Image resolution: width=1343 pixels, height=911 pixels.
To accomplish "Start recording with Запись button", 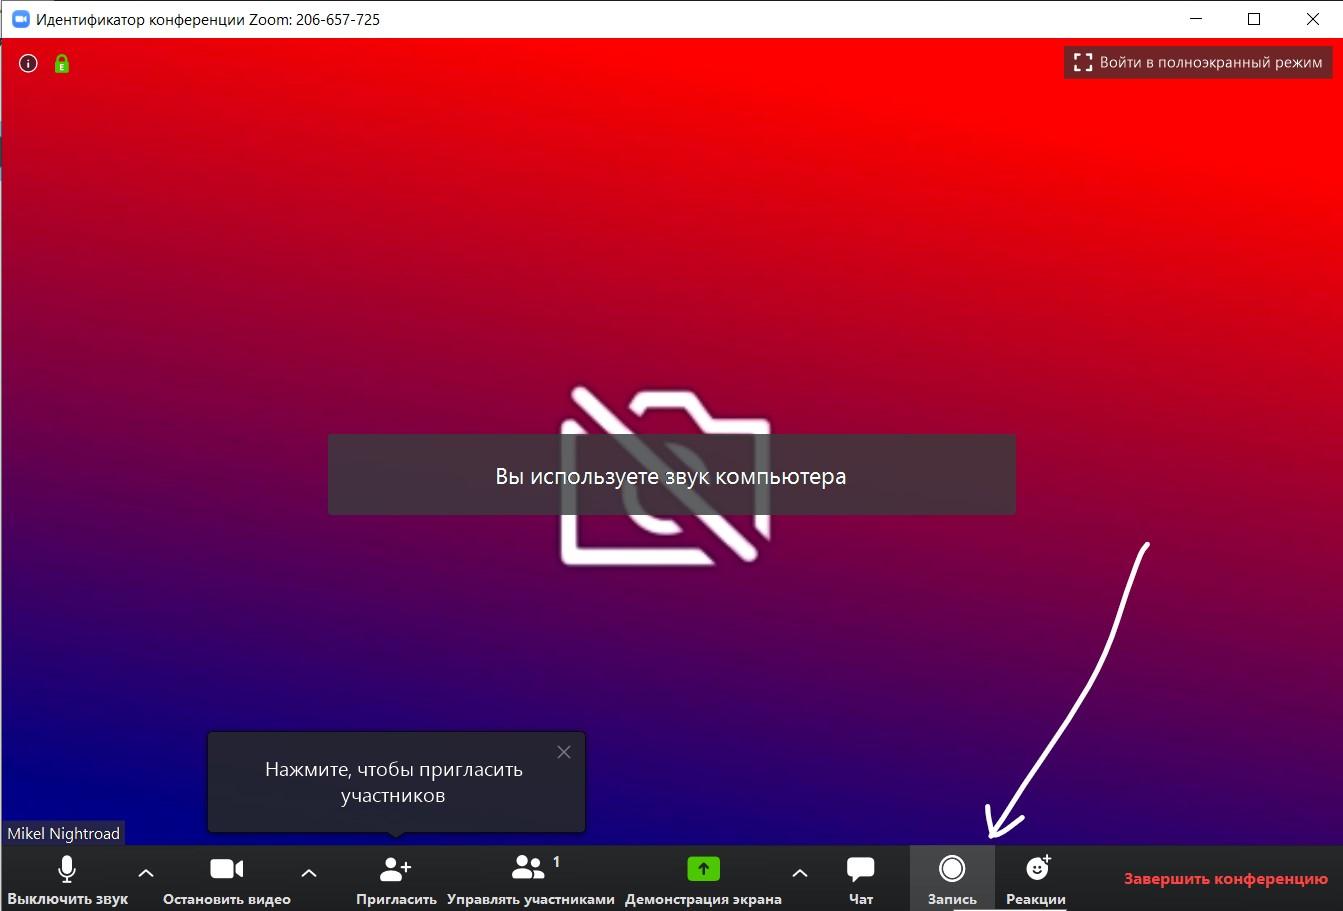I will tap(952, 879).
